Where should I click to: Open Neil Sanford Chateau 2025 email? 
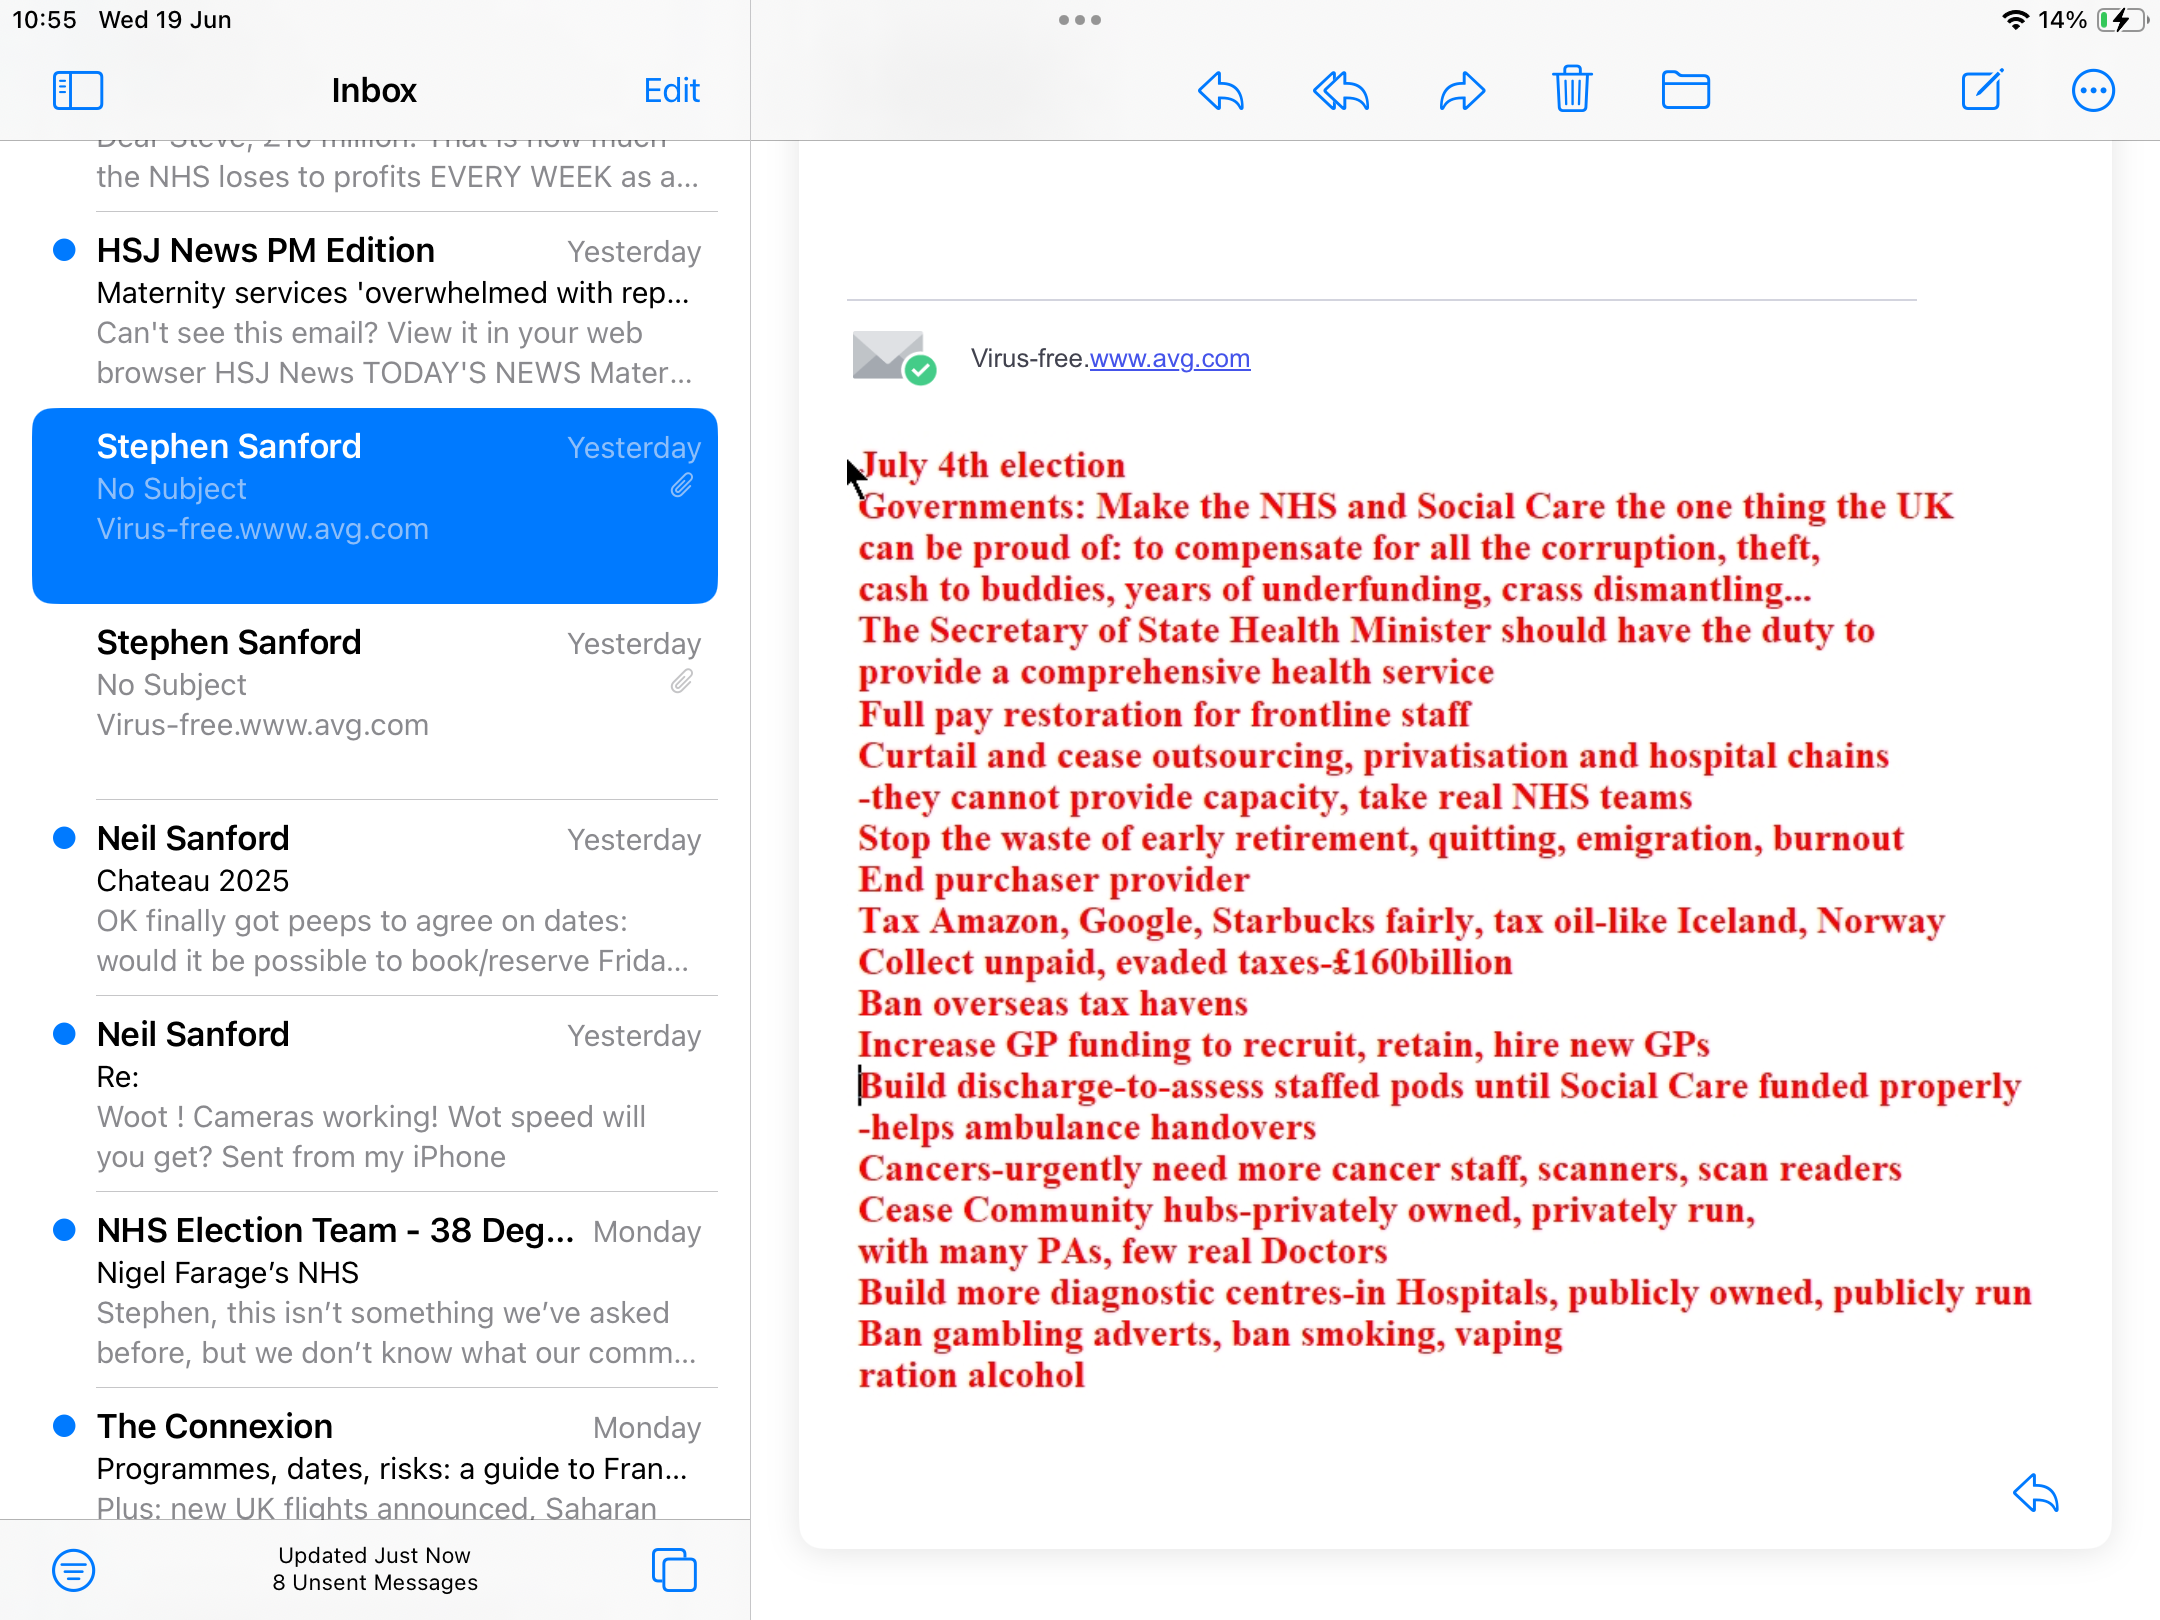coord(375,898)
